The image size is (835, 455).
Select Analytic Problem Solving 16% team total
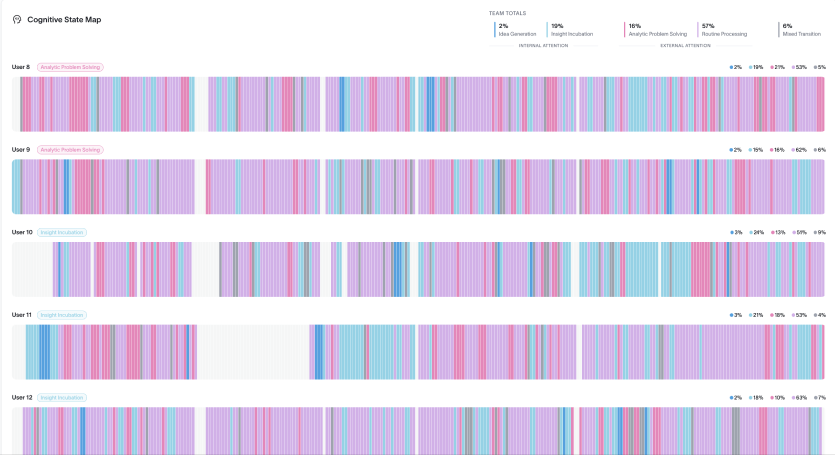pyautogui.click(x=656, y=30)
